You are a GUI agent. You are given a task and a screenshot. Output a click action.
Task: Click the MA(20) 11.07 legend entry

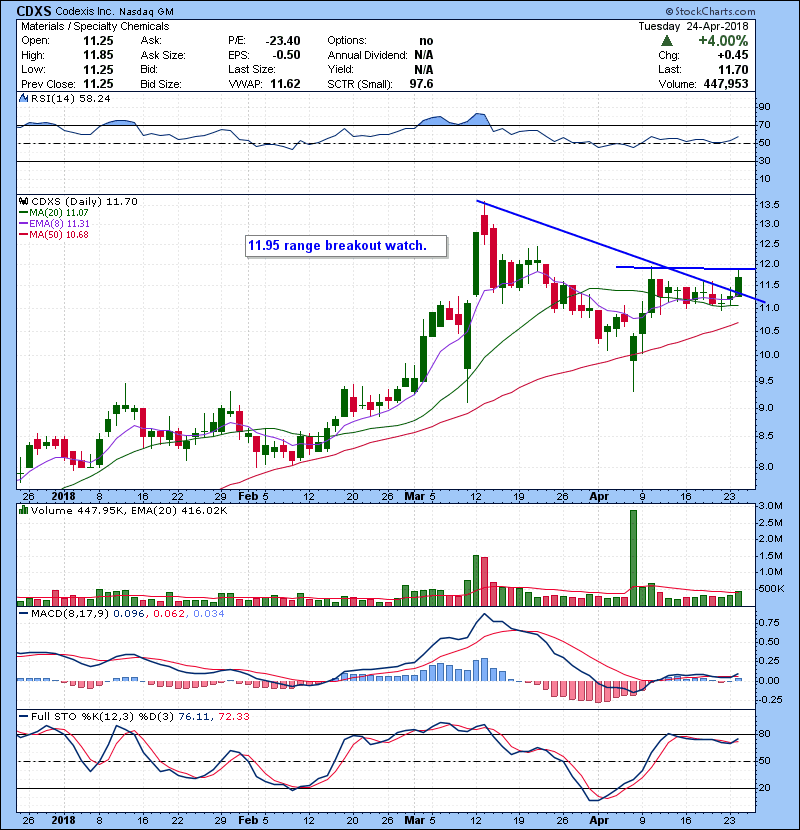click(54, 213)
